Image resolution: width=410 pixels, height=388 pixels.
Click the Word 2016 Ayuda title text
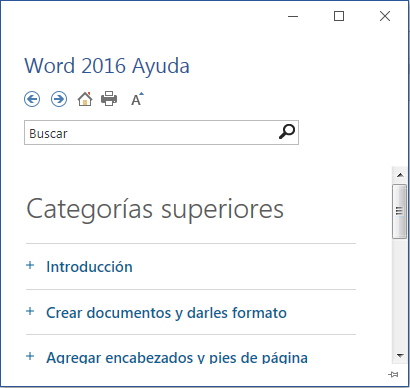[x=107, y=66]
